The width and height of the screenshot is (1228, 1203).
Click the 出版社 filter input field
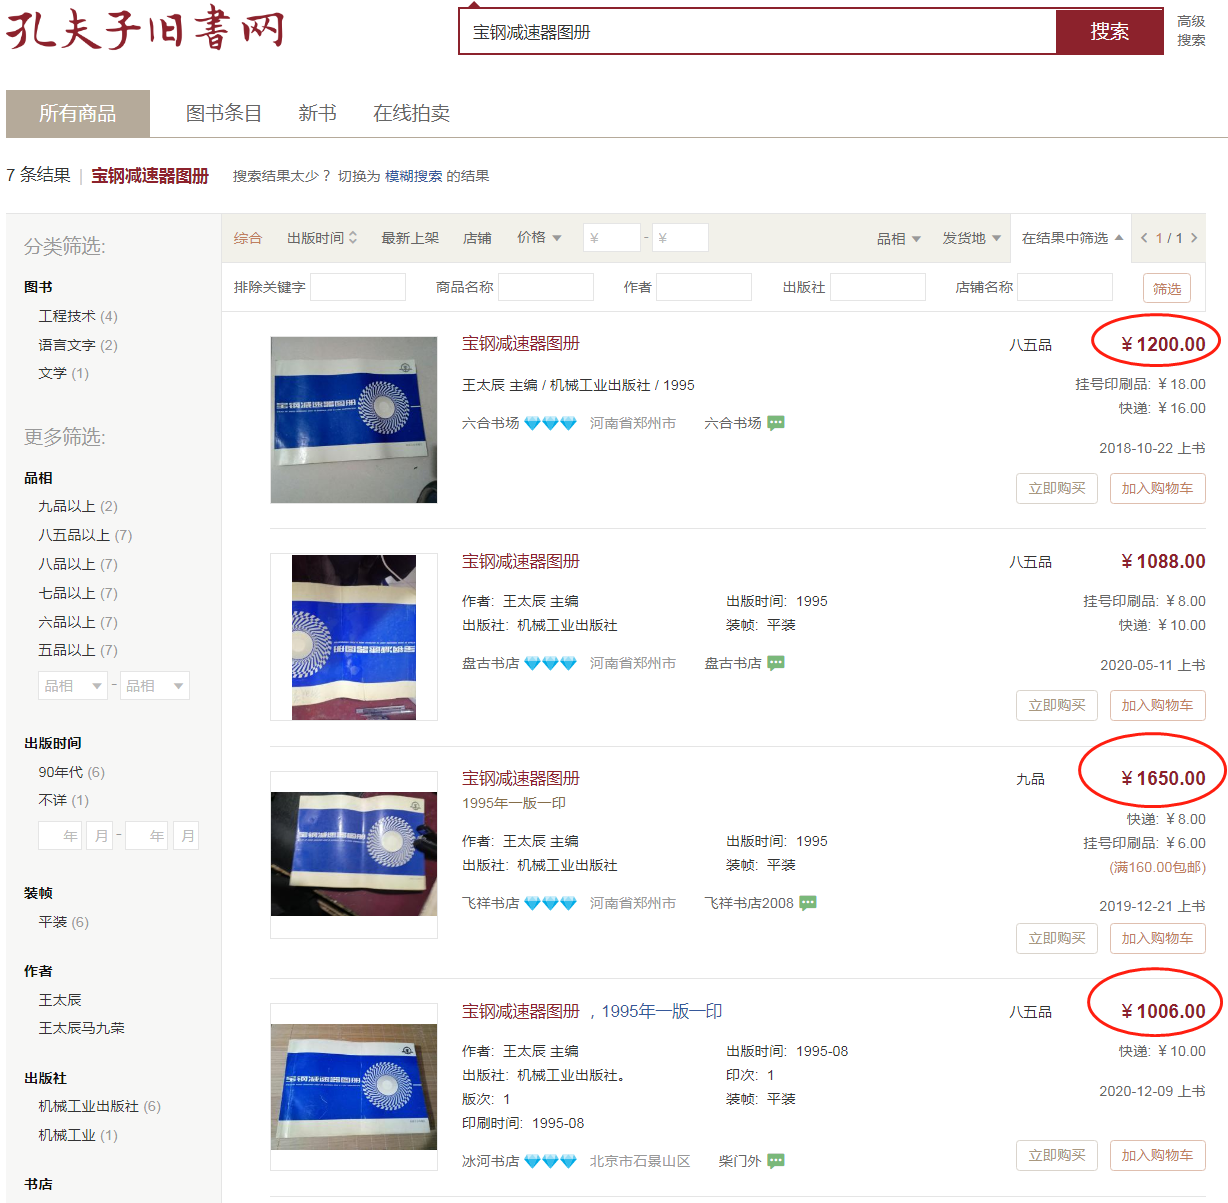(x=878, y=287)
